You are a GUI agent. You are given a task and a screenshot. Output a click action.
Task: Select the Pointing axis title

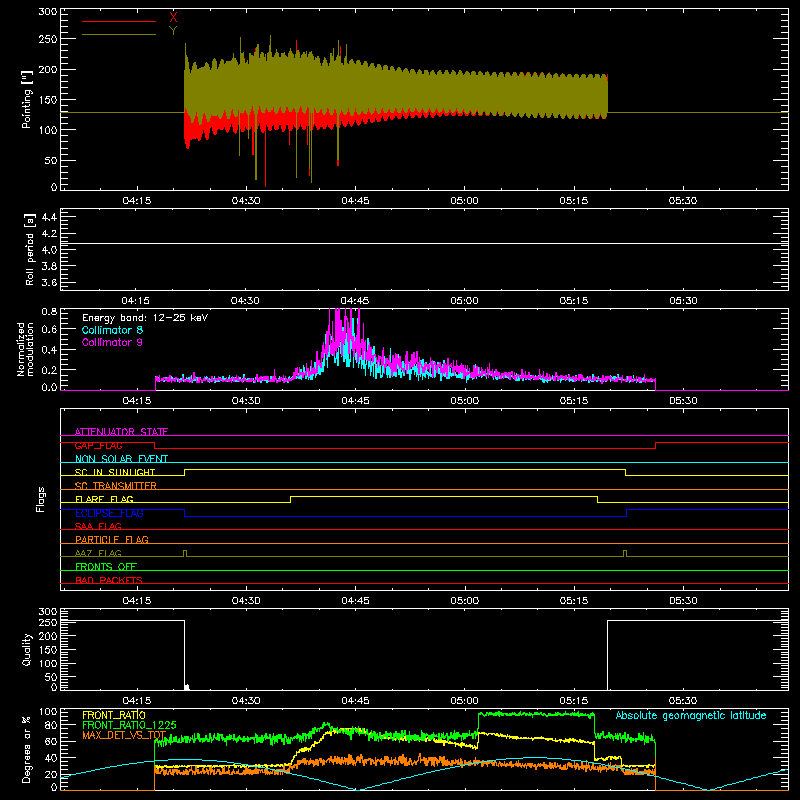27,99
